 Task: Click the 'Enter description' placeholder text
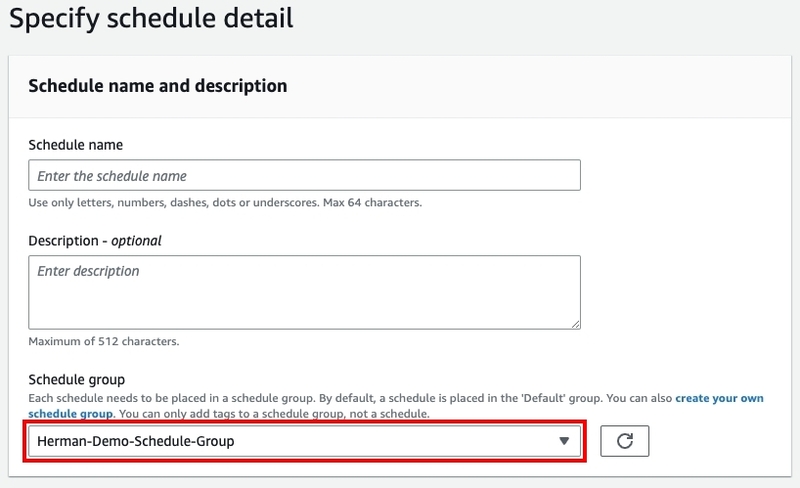(x=88, y=271)
